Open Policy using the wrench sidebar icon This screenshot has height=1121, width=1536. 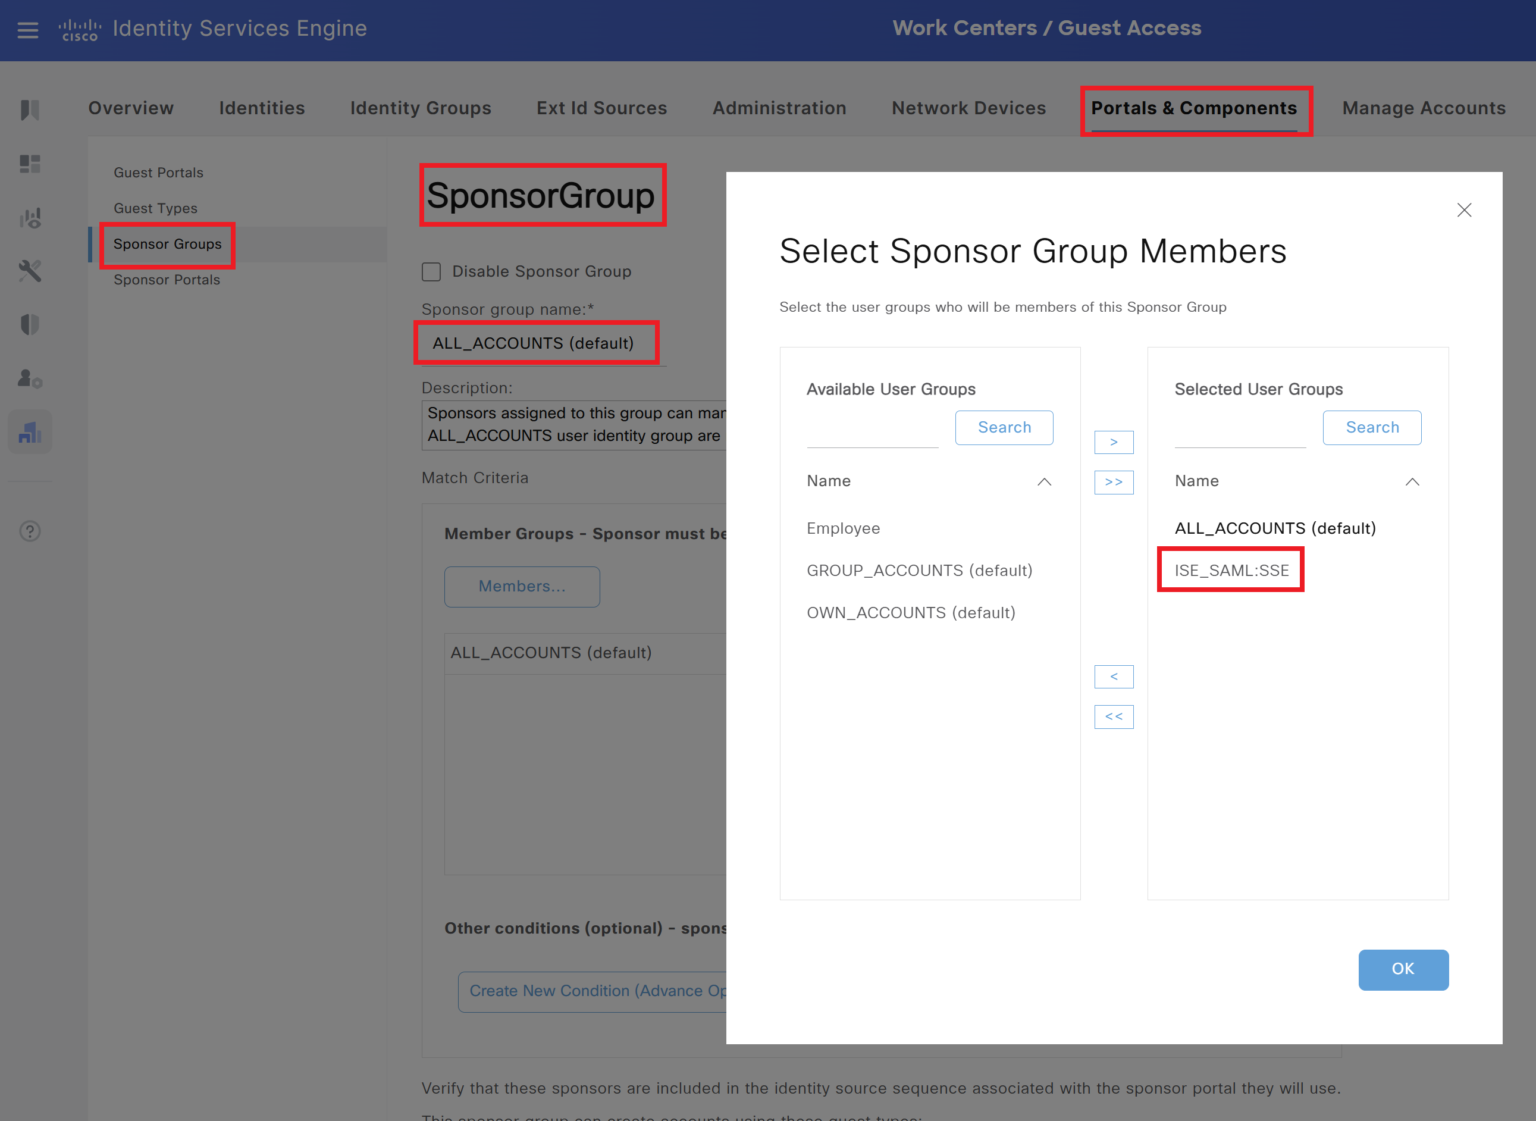(30, 271)
